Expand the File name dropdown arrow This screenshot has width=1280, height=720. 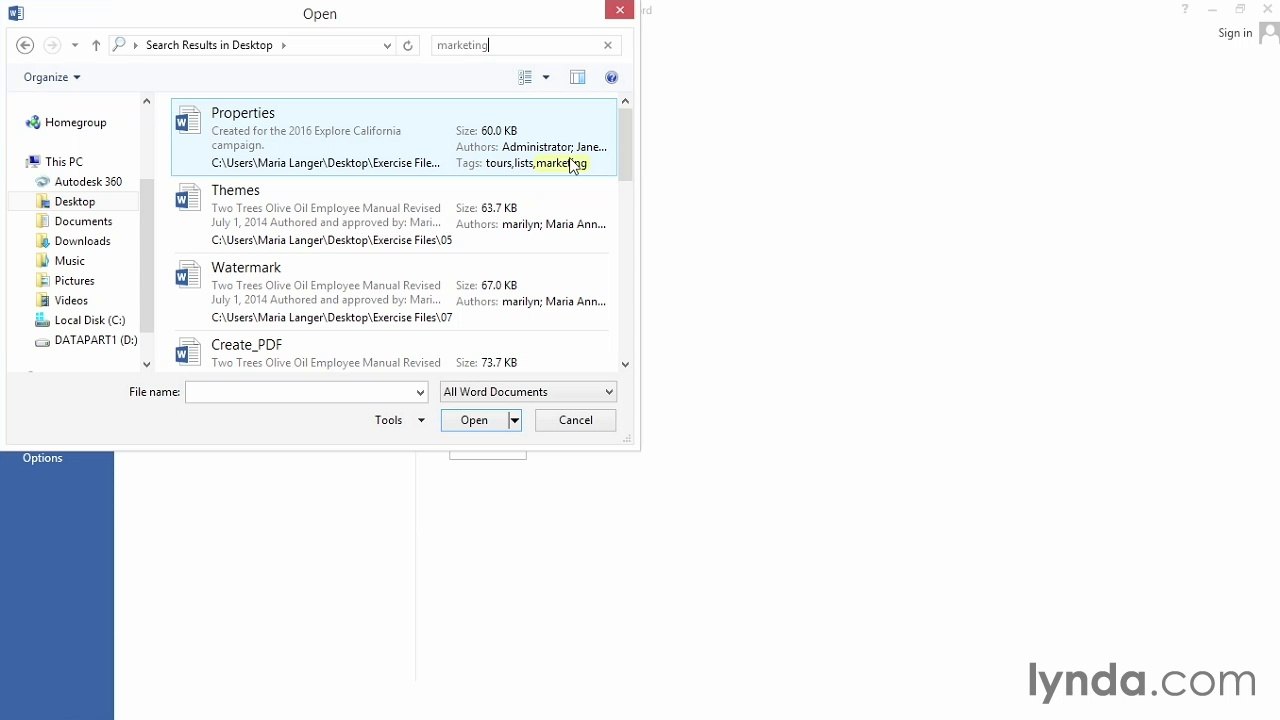tap(420, 392)
